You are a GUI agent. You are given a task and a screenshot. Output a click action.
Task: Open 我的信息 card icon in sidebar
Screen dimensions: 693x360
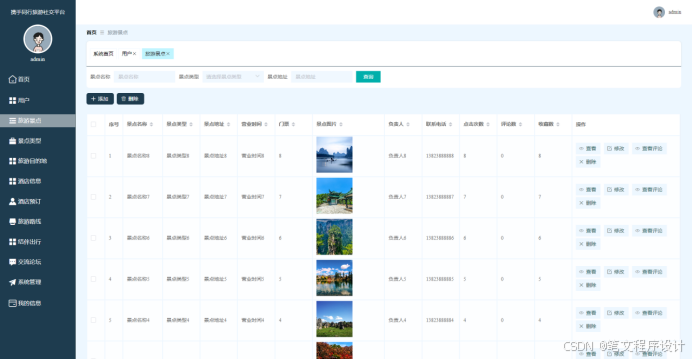coord(12,303)
